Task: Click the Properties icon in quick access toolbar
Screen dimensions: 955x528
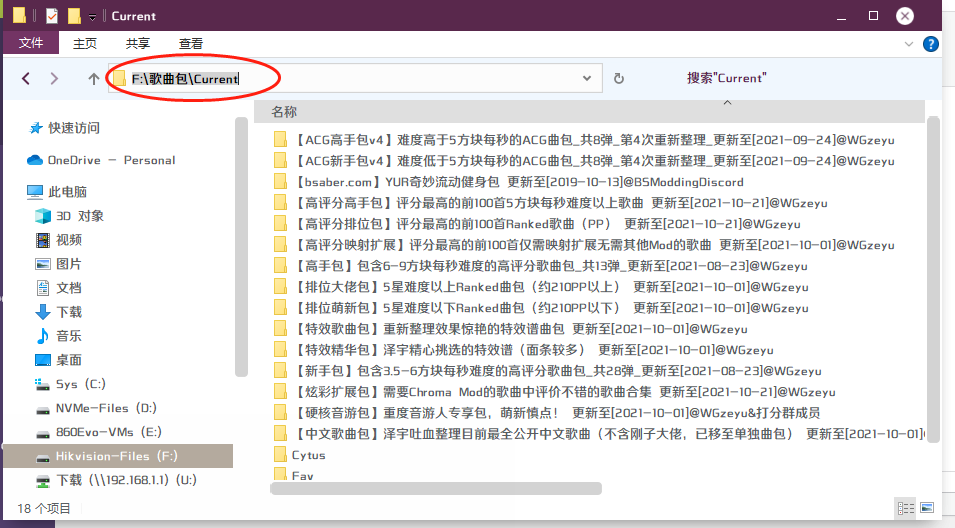Action: click(52, 16)
